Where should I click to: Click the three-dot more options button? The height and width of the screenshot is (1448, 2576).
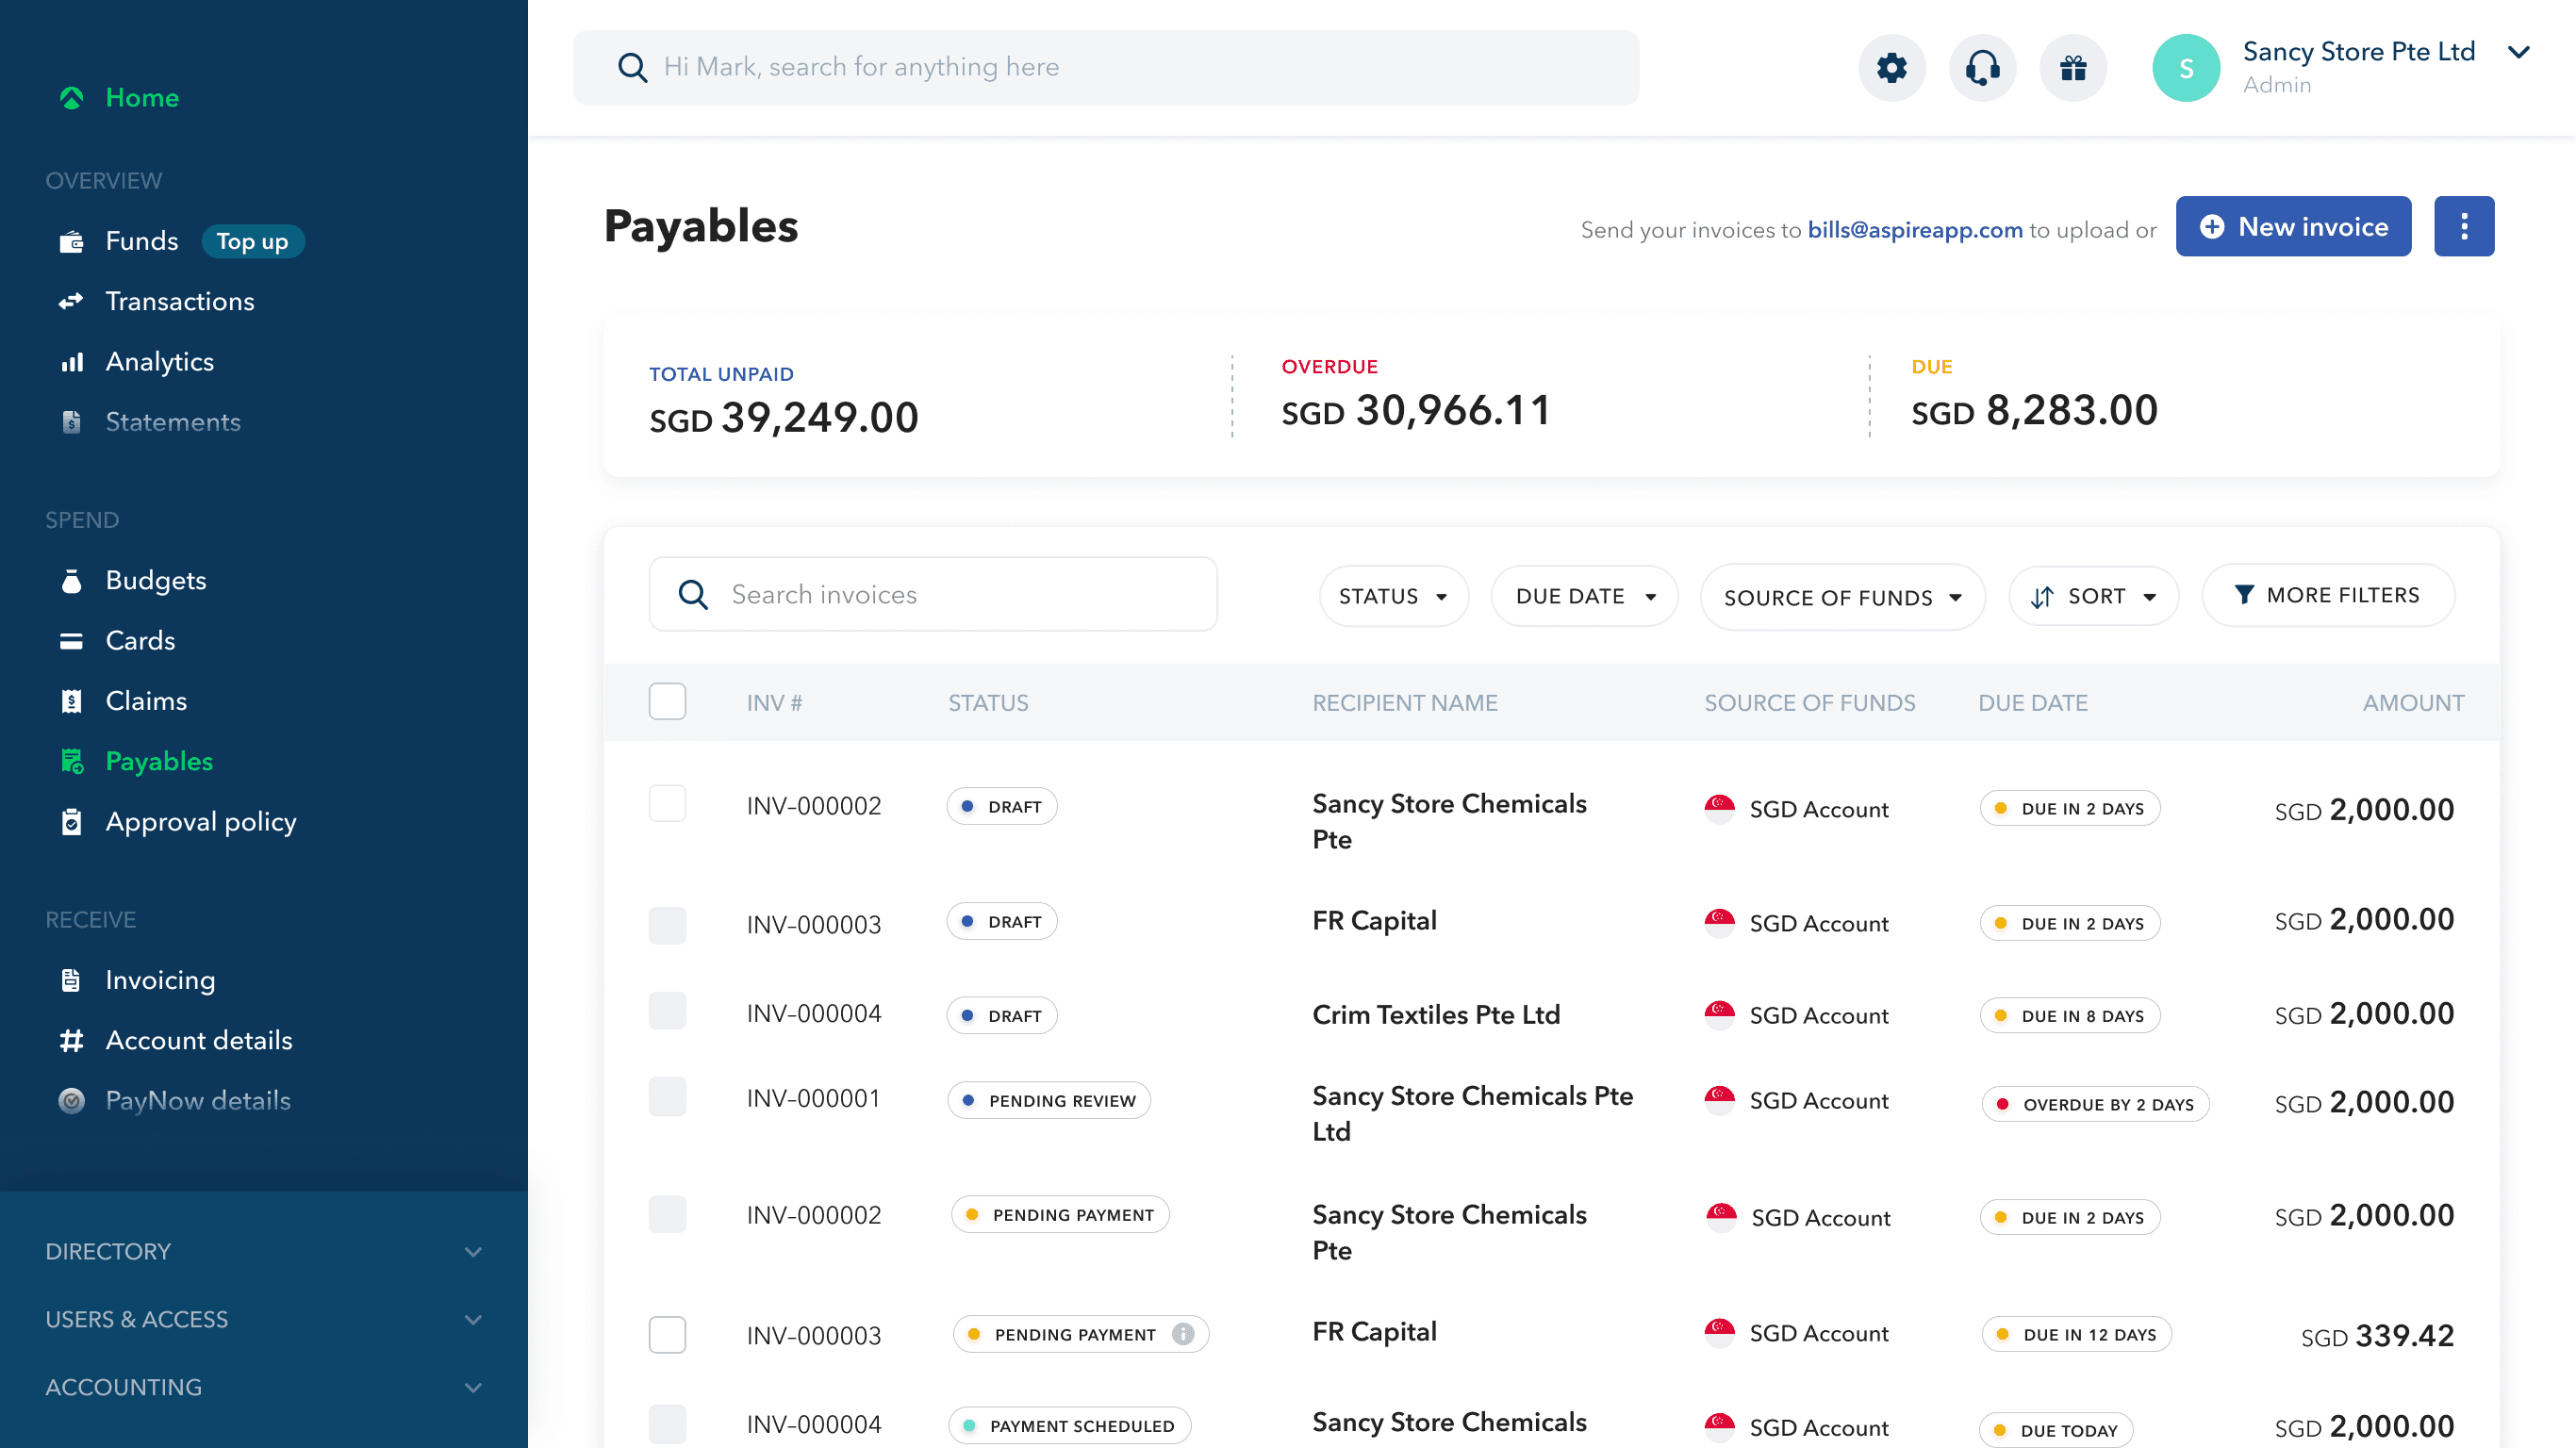[x=2463, y=226]
